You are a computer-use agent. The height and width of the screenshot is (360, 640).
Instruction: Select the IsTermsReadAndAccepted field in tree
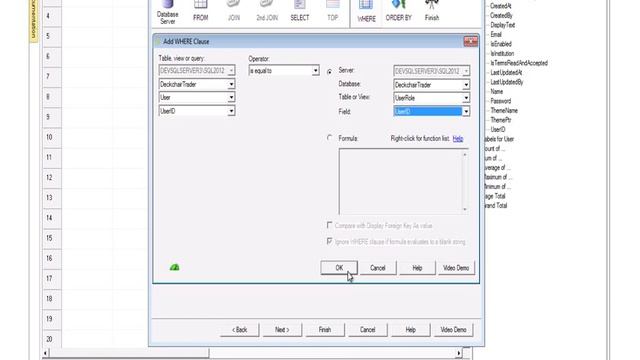[x=519, y=63]
